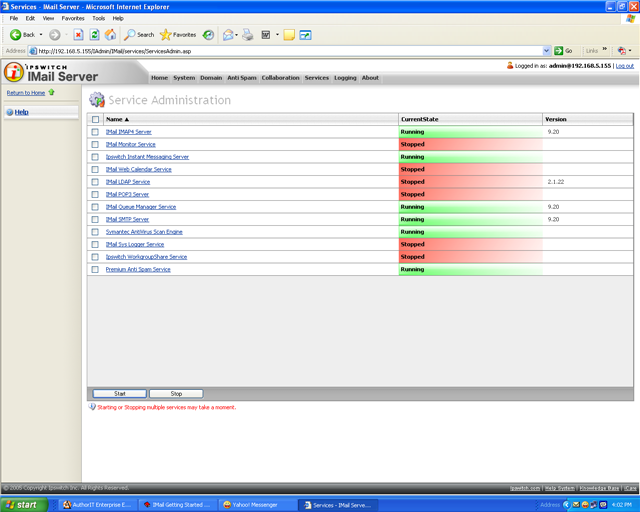Open the Search toolbar button
Image resolution: width=640 pixels, height=512 pixels.
(x=140, y=35)
